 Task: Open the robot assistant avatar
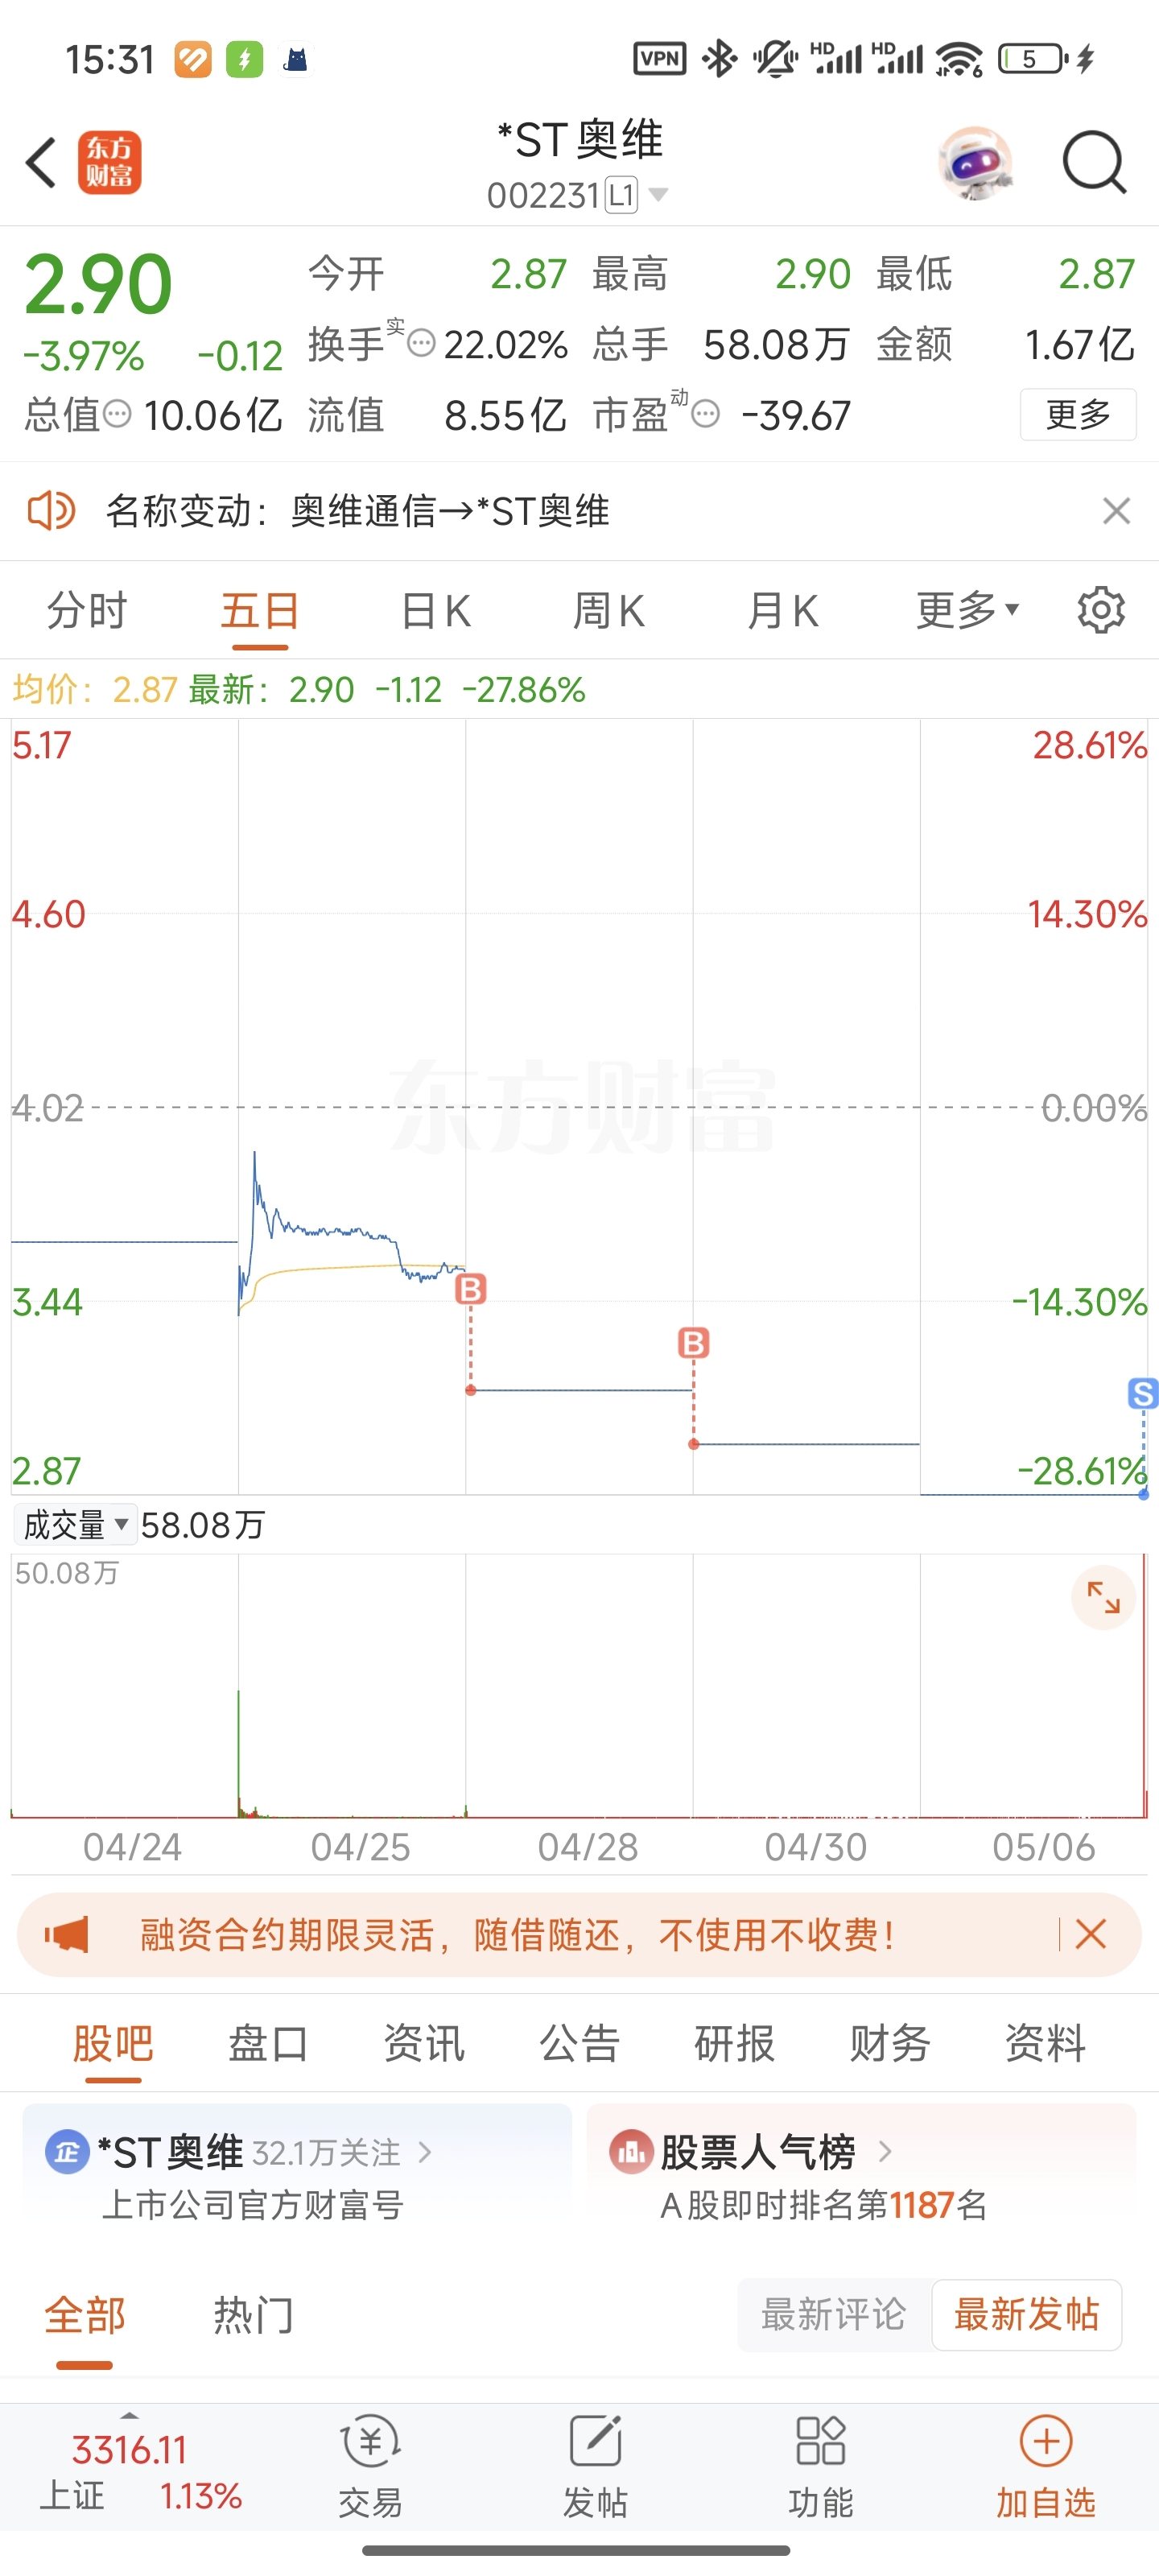975,162
